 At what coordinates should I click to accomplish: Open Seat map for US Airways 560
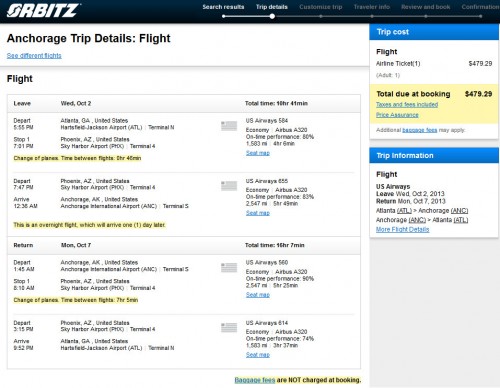pos(258,295)
